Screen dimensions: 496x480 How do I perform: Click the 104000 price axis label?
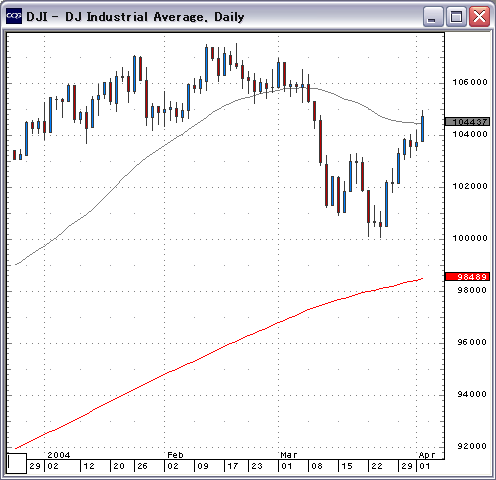(470, 134)
